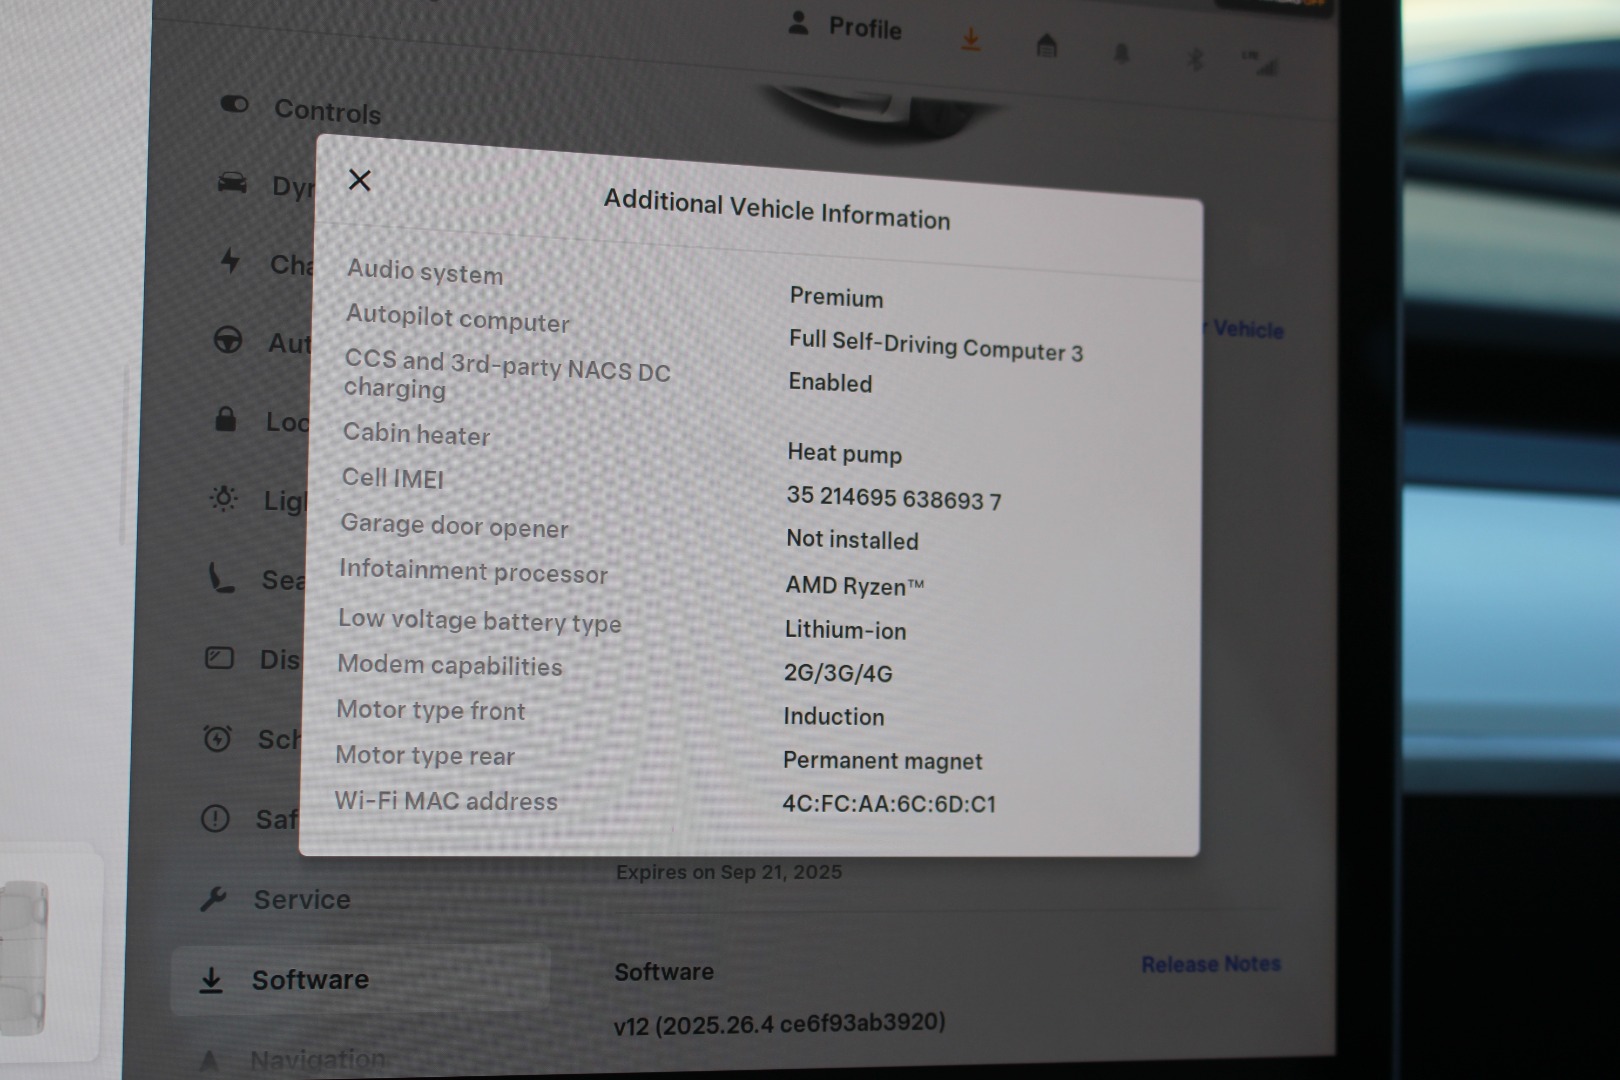Open the Locks padlock icon

[226, 418]
